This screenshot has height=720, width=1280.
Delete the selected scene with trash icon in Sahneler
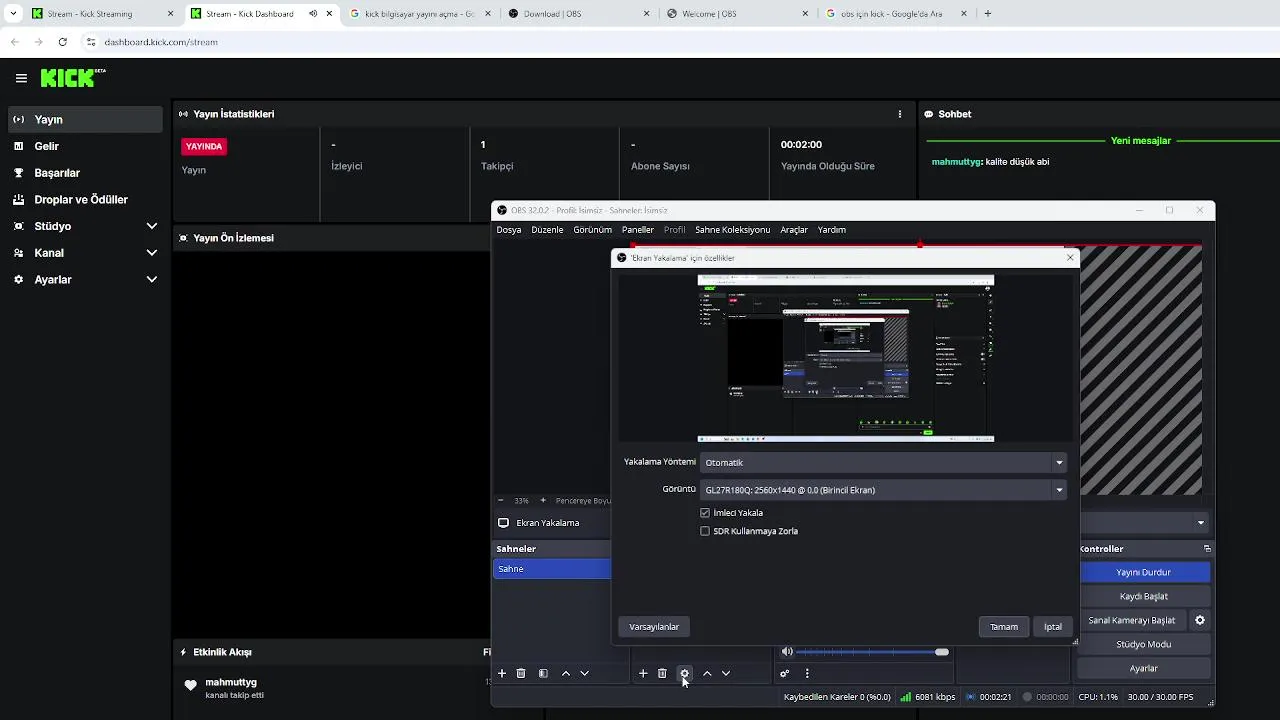(x=521, y=674)
